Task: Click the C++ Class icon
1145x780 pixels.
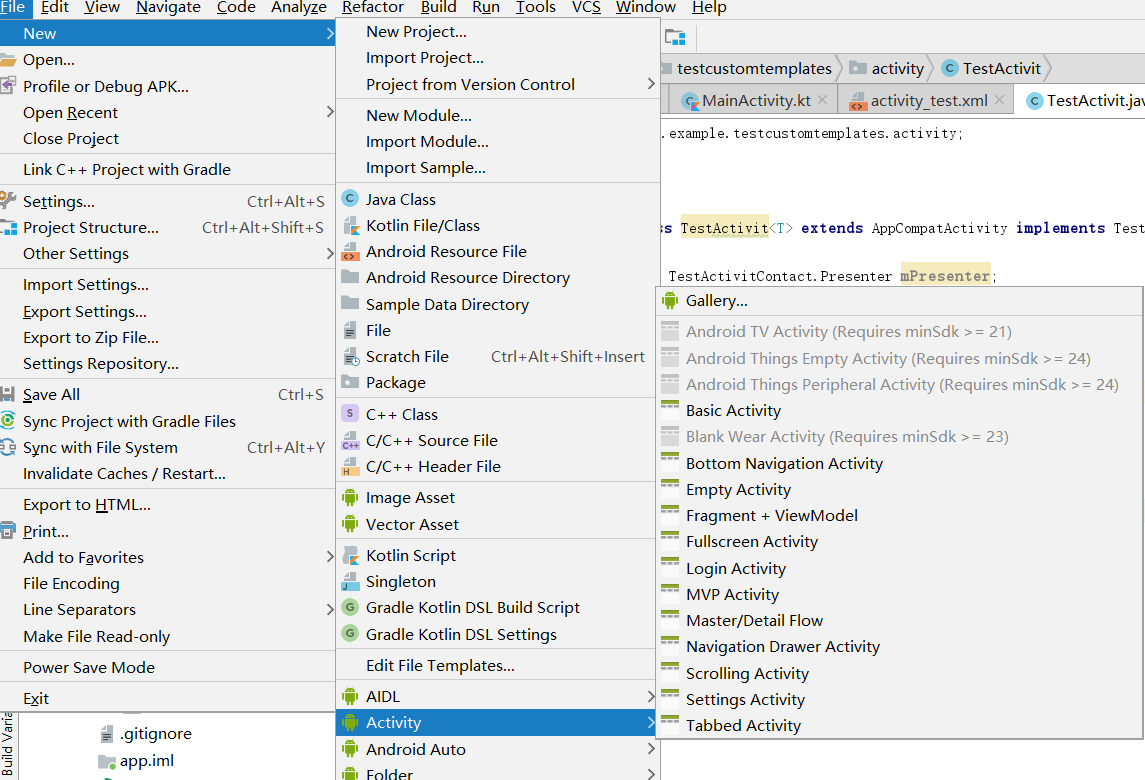Action: coord(351,414)
